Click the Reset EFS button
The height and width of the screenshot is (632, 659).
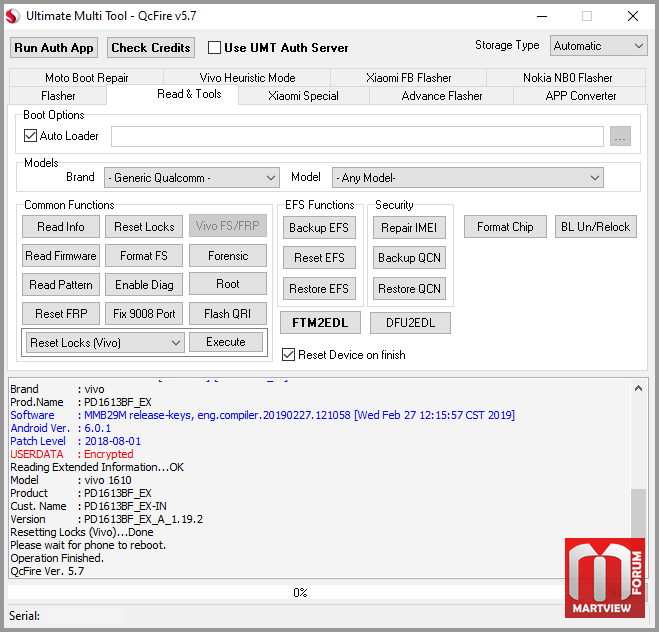[319, 258]
